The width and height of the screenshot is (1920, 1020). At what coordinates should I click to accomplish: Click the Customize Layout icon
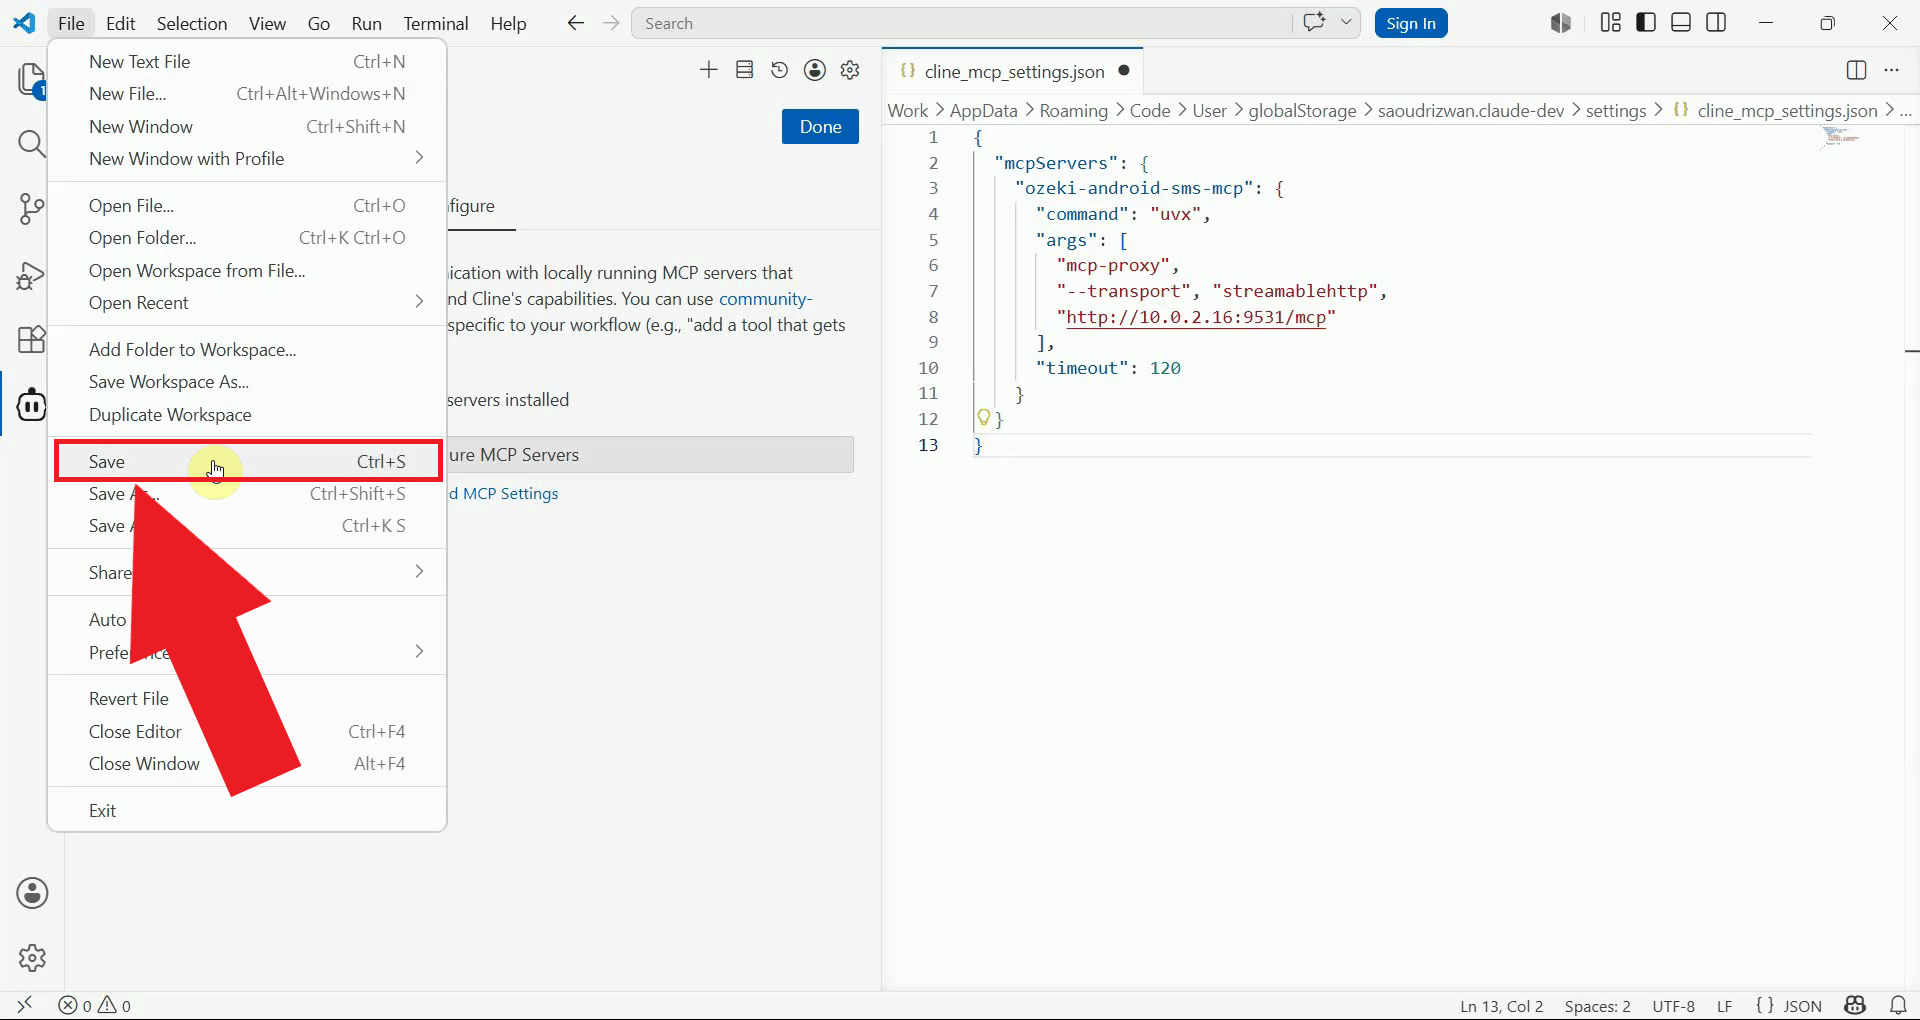(x=1610, y=23)
